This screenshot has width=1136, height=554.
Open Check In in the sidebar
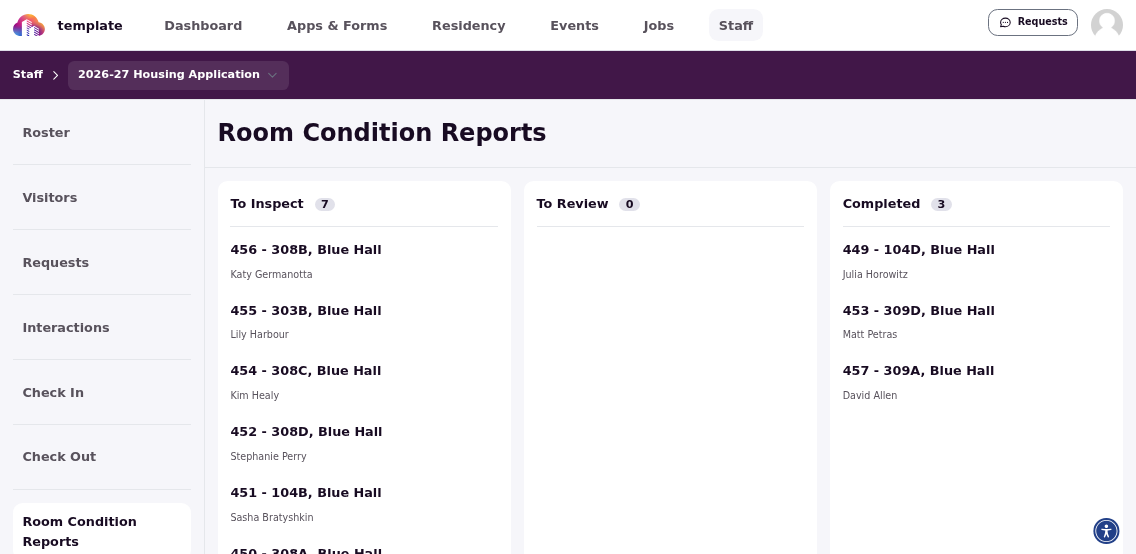point(102,393)
